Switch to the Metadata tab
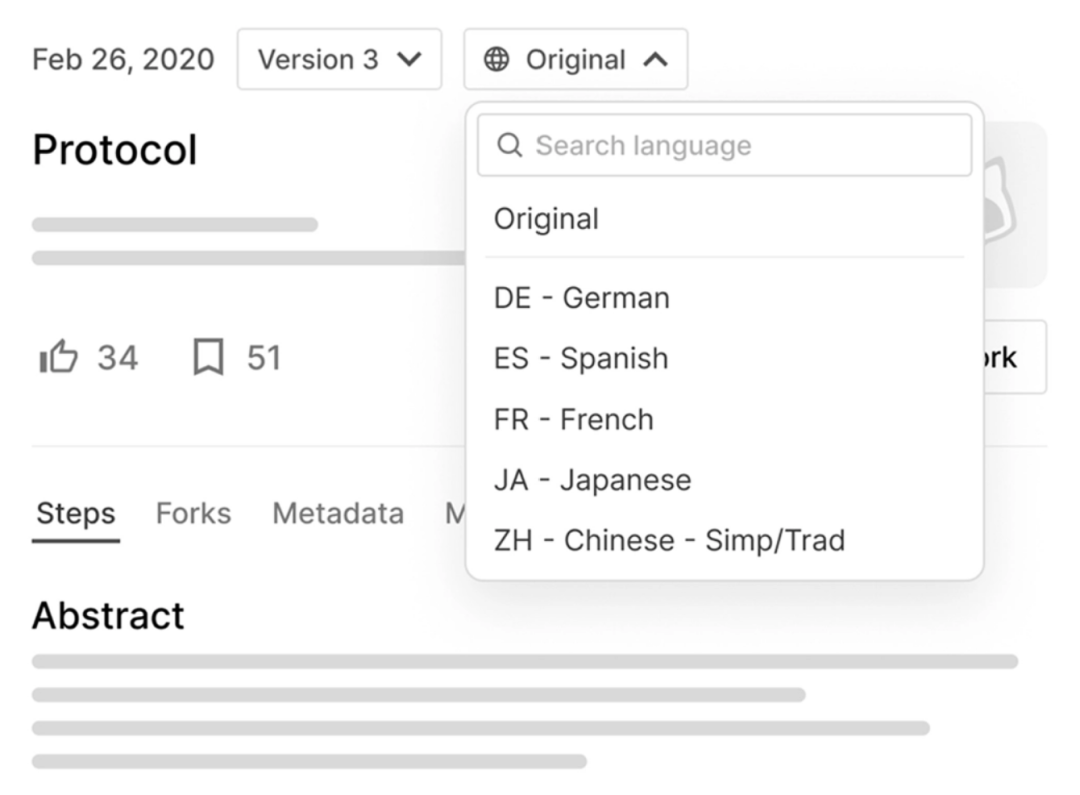 tap(338, 514)
